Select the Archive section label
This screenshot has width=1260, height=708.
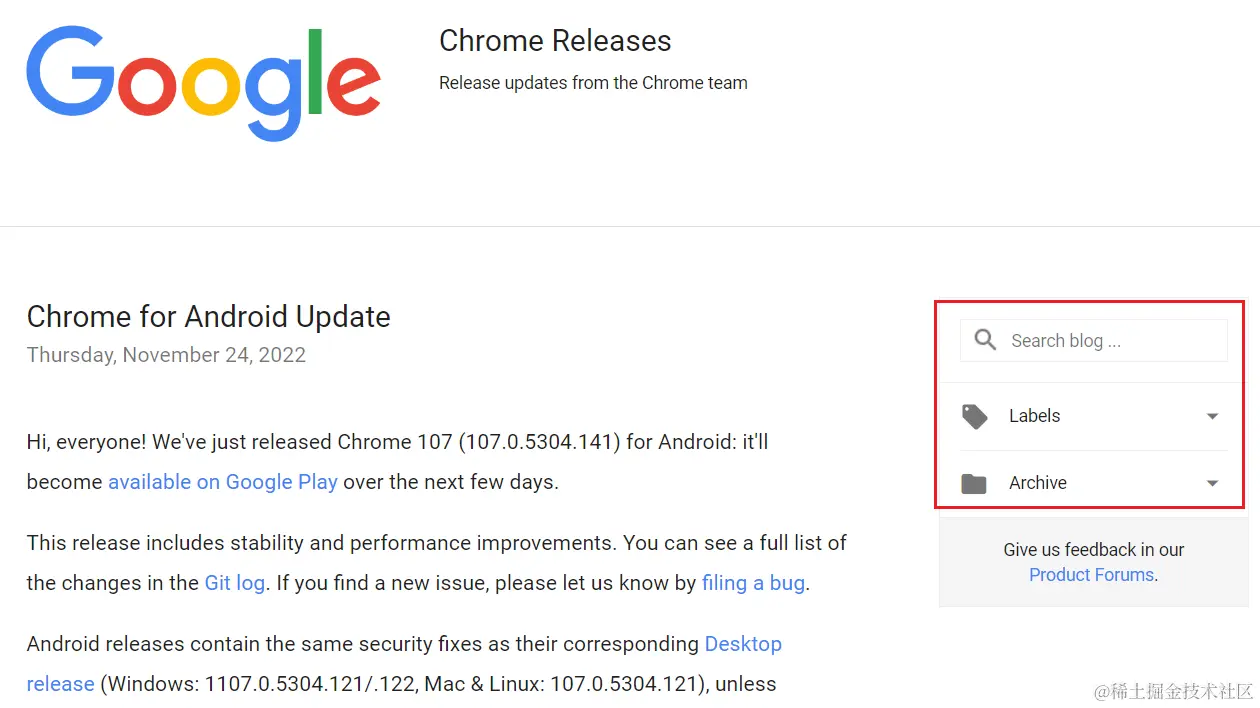pyautogui.click(x=1038, y=483)
